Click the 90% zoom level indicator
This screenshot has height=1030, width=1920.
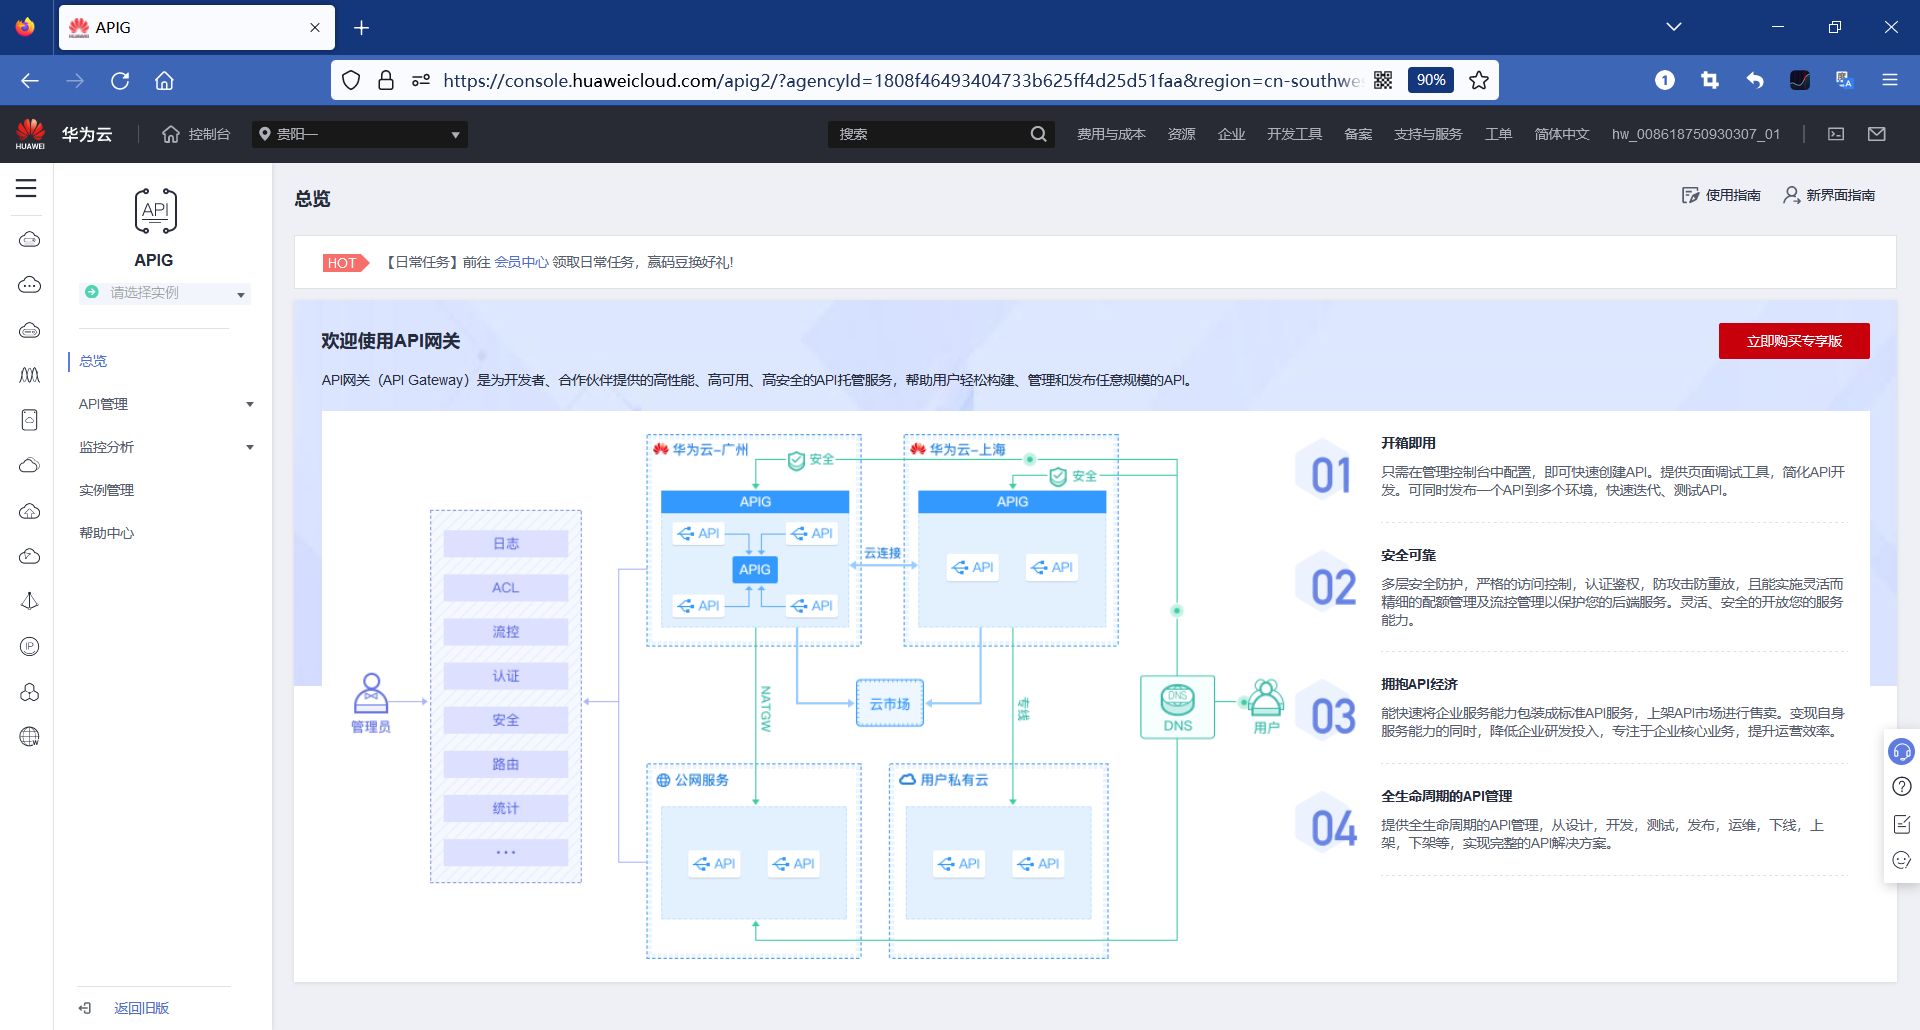pyautogui.click(x=1431, y=80)
